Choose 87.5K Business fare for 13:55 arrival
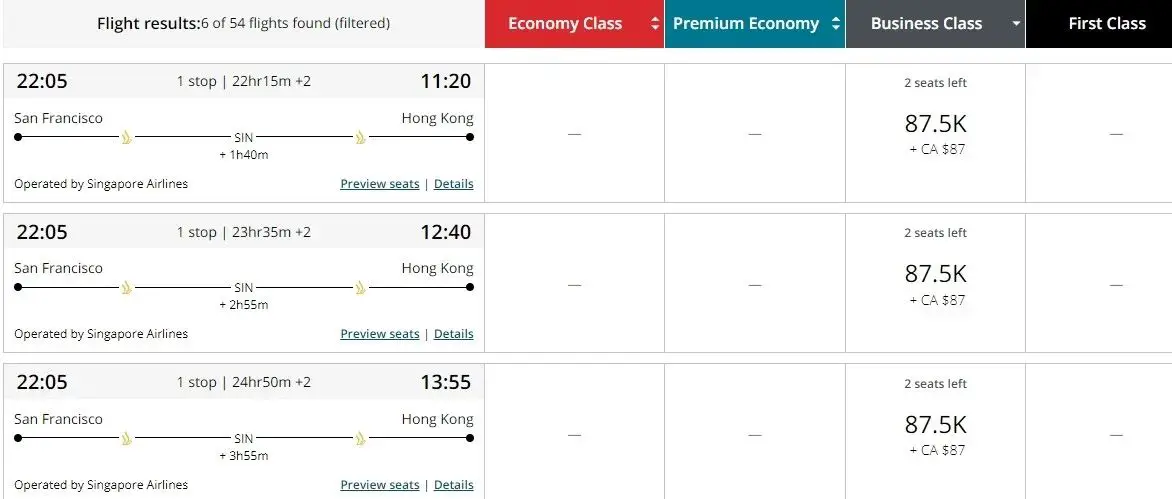Image resolution: width=1172 pixels, height=499 pixels. pos(935,425)
